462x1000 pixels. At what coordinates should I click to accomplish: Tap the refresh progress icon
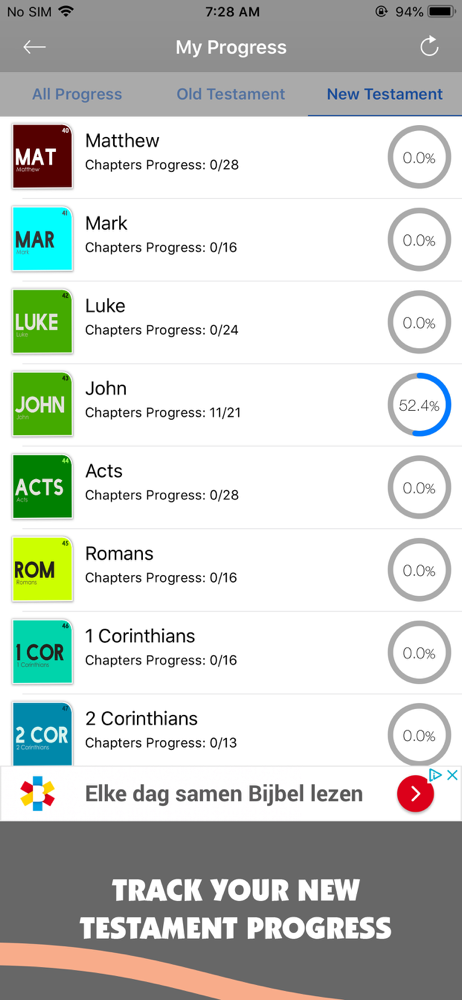(x=429, y=47)
